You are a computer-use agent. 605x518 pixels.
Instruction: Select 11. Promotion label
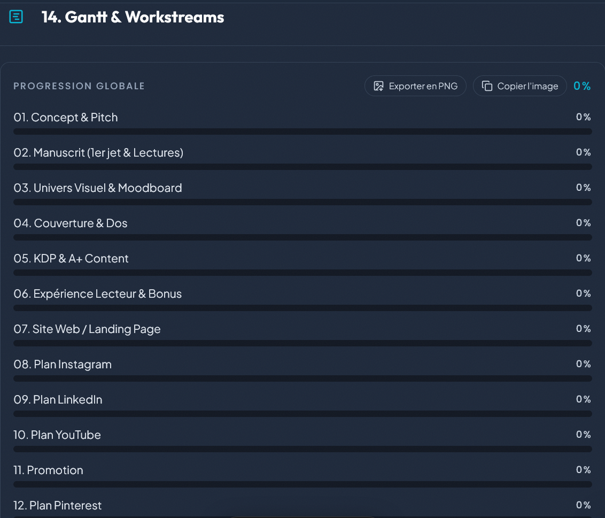(x=48, y=470)
